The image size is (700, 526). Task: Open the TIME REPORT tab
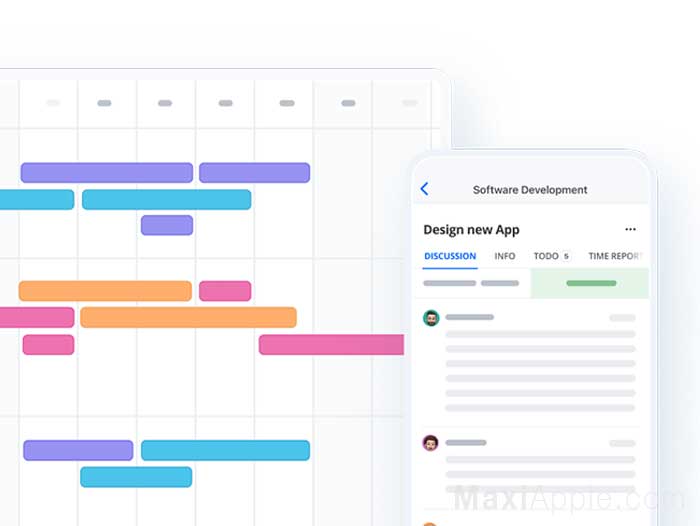tap(615, 256)
